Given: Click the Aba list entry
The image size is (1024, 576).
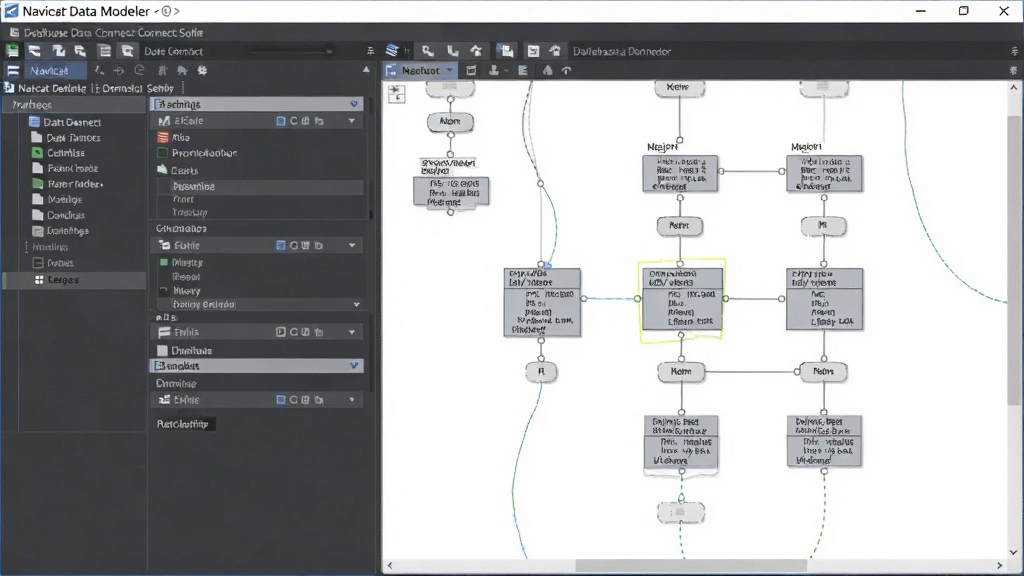Looking at the screenshot, I should tap(181, 137).
